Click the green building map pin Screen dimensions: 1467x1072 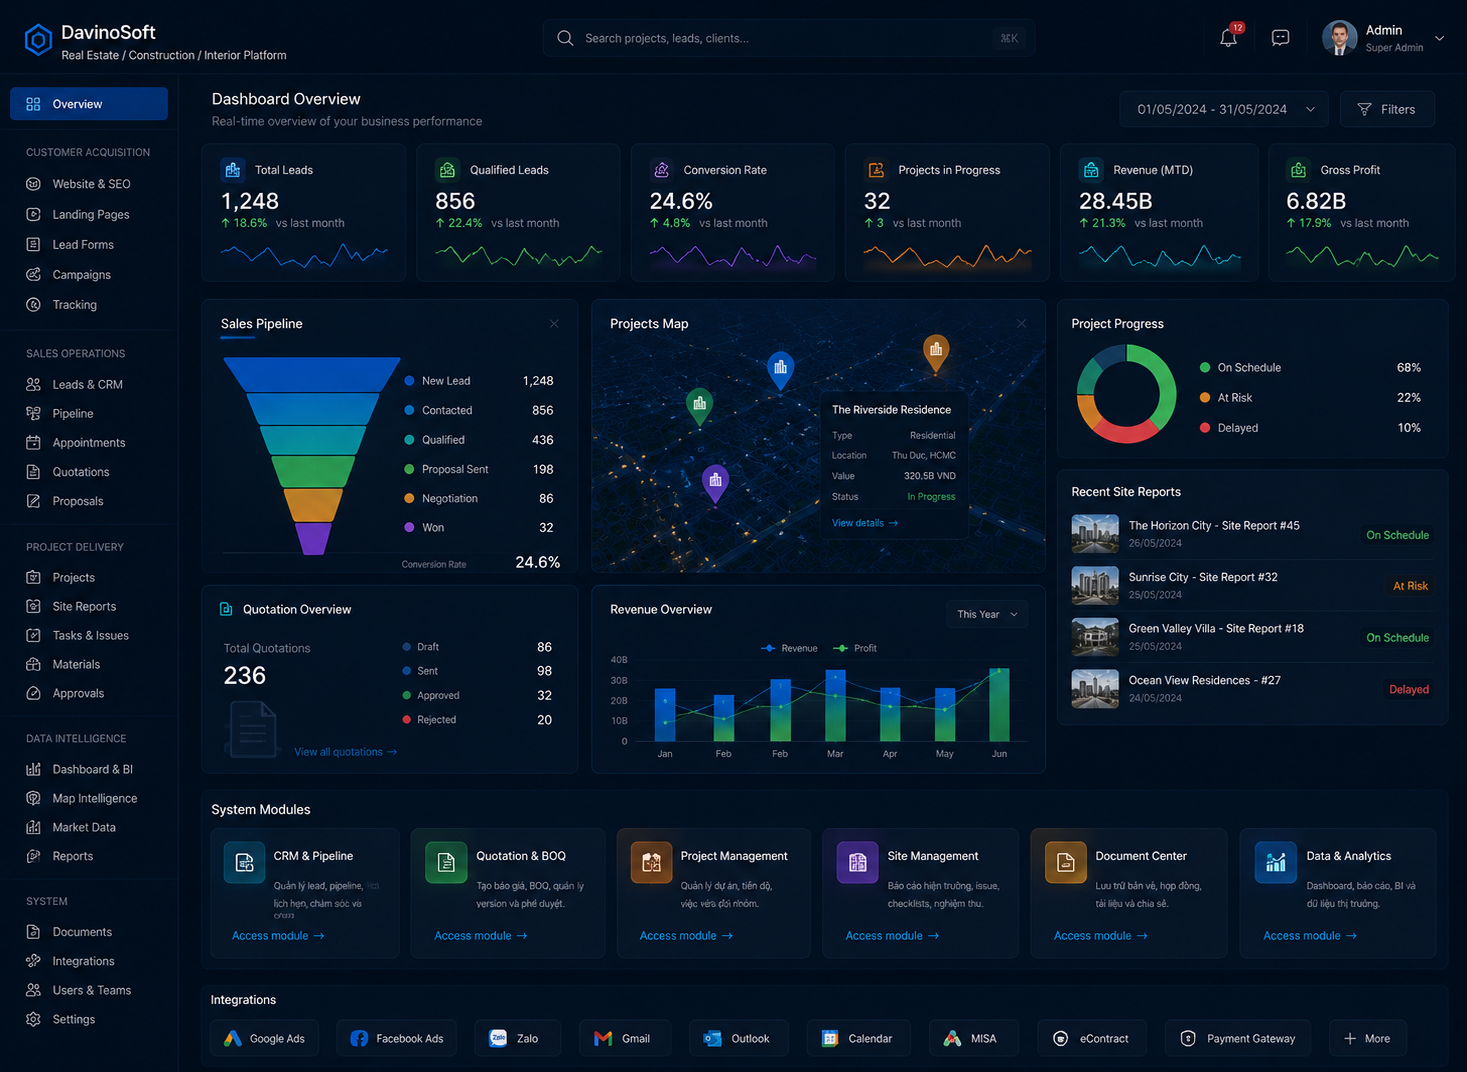point(700,406)
